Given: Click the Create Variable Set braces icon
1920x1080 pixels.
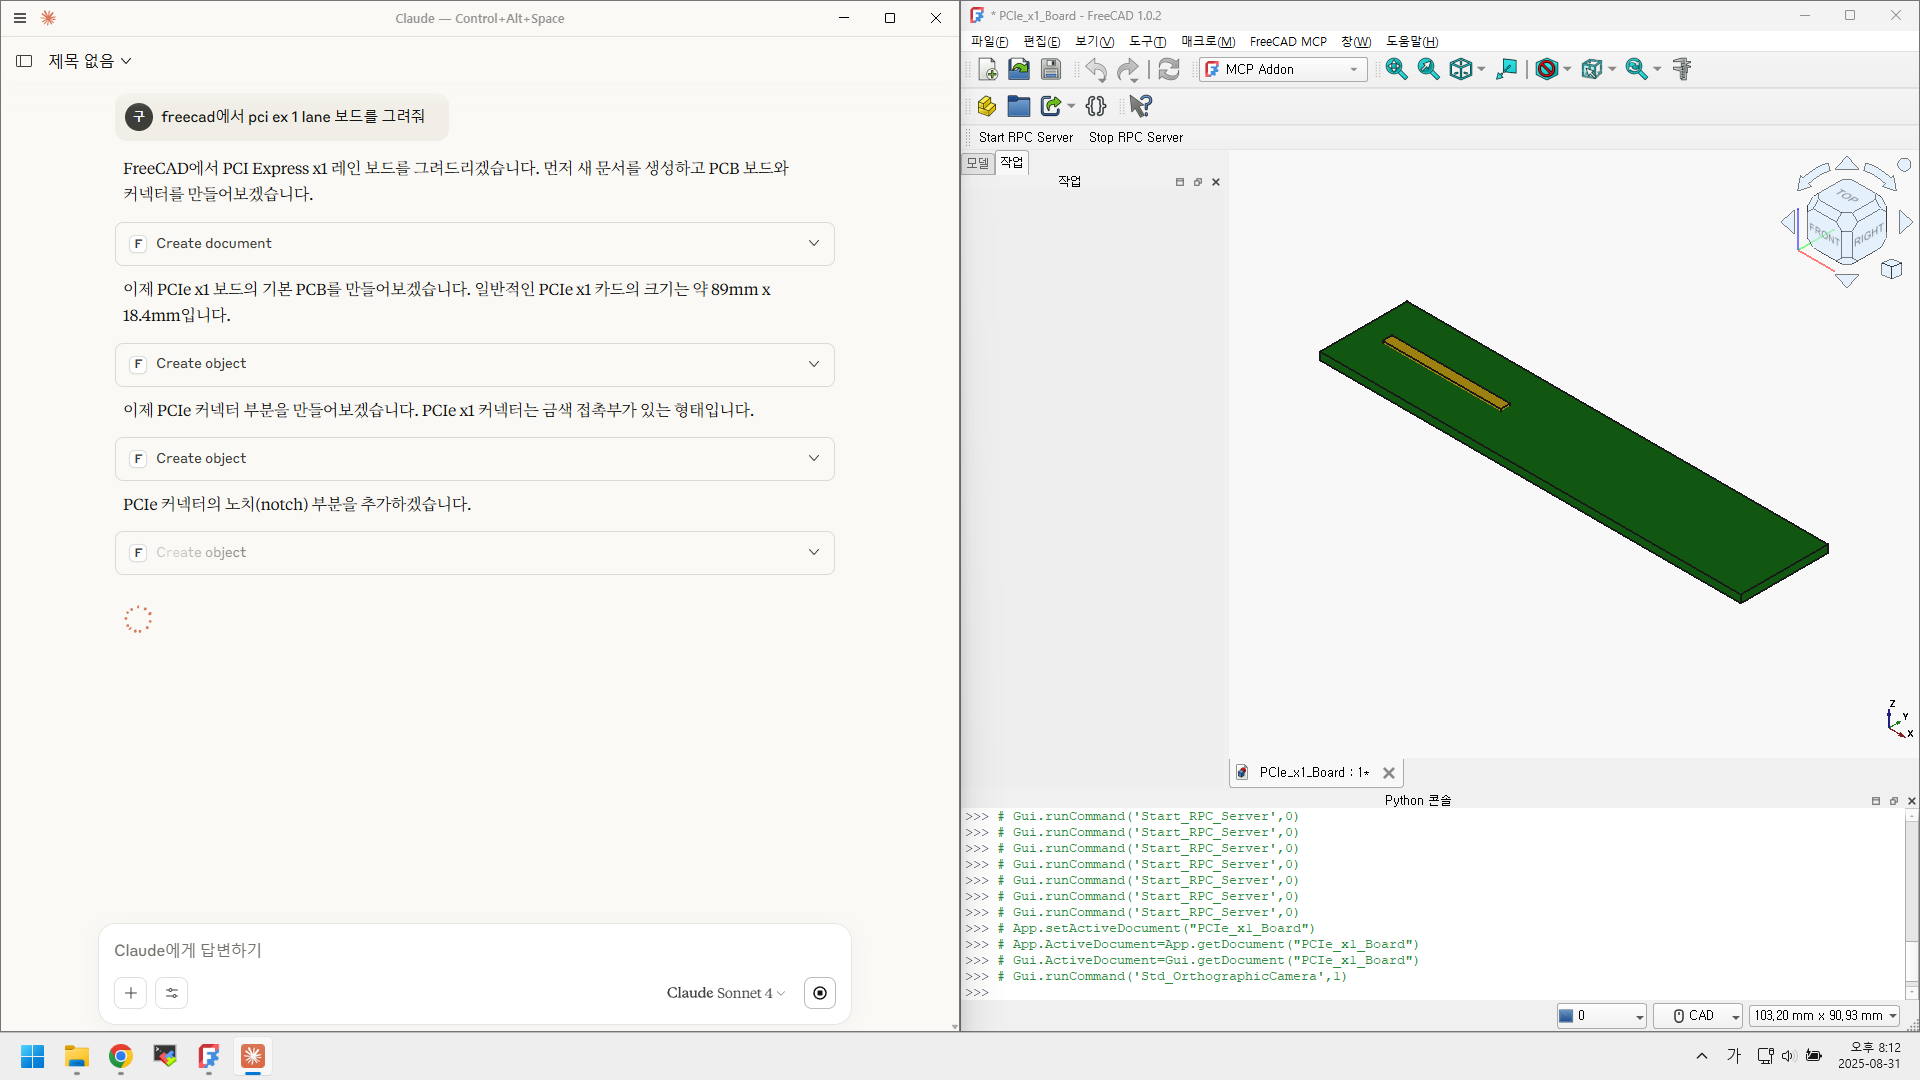Looking at the screenshot, I should [1096, 106].
